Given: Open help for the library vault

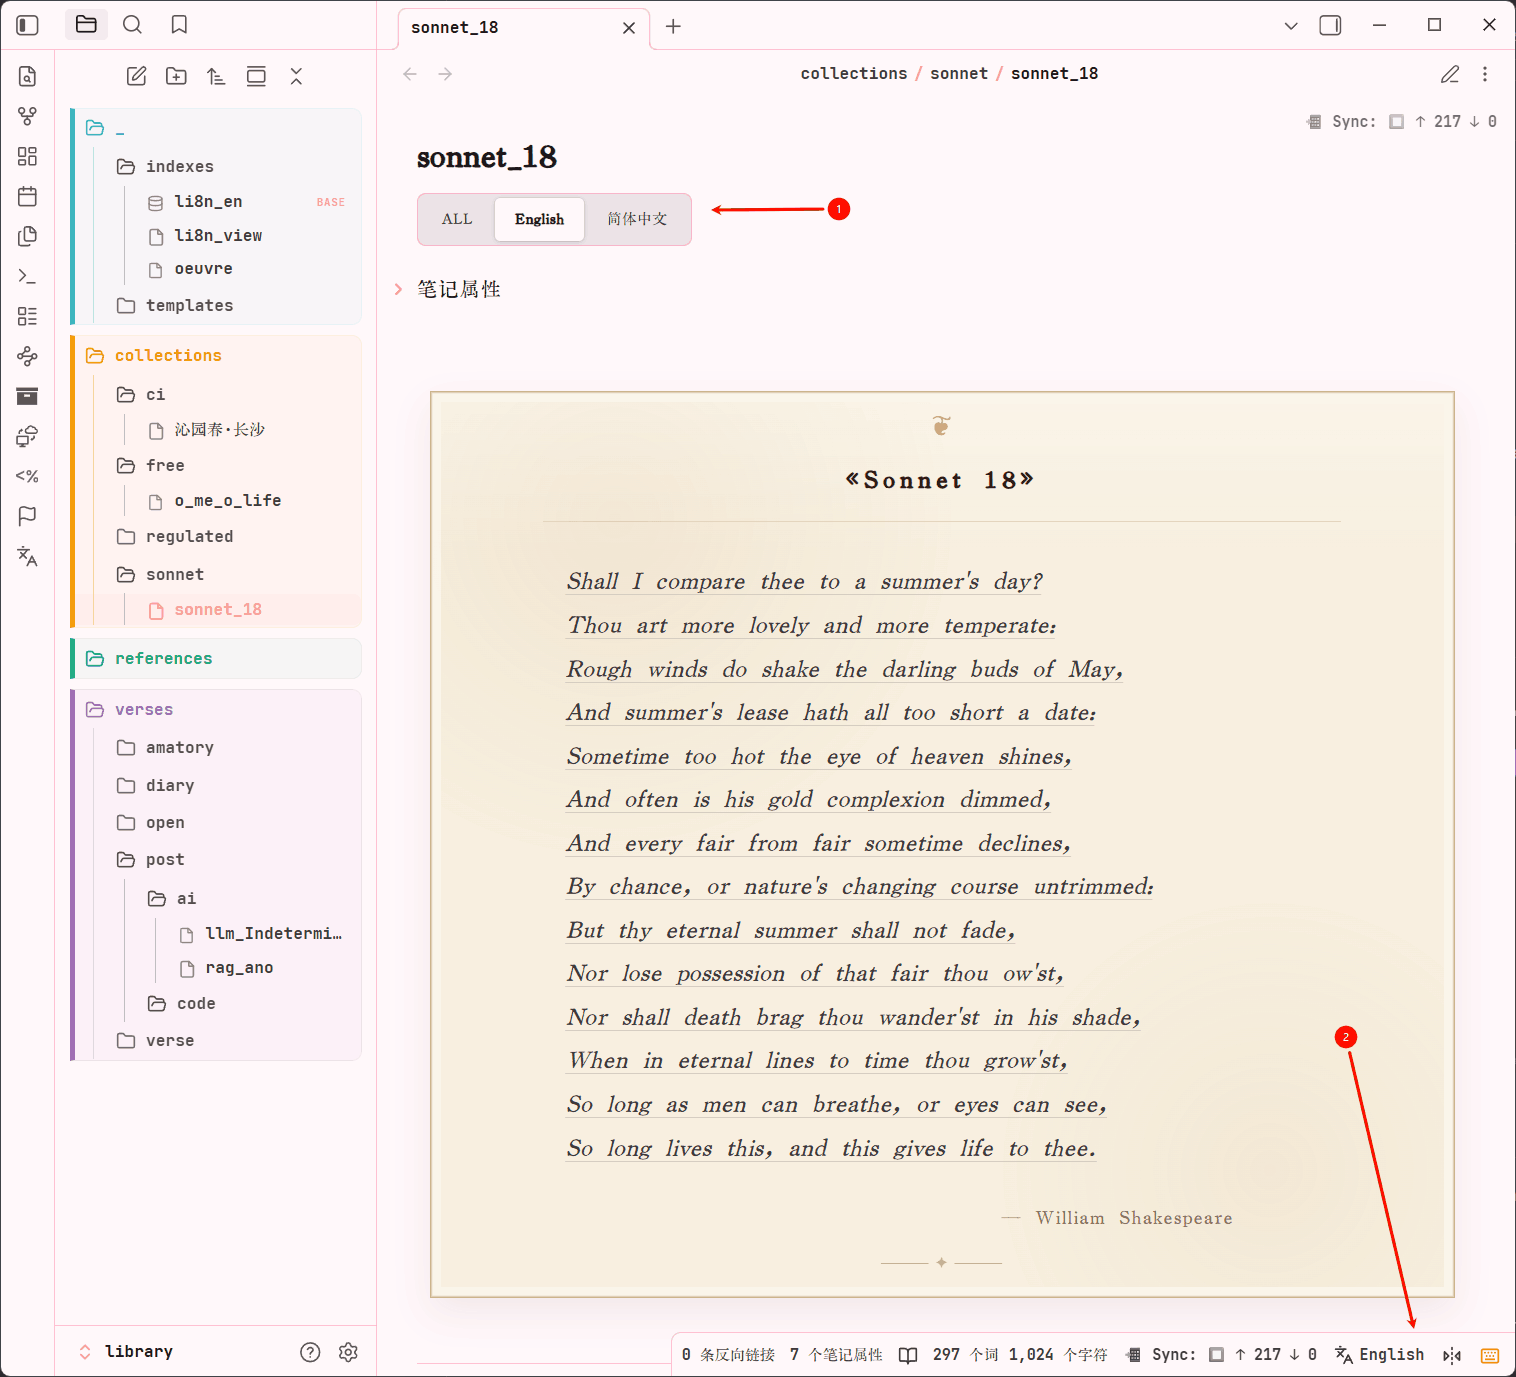Looking at the screenshot, I should pyautogui.click(x=310, y=1352).
